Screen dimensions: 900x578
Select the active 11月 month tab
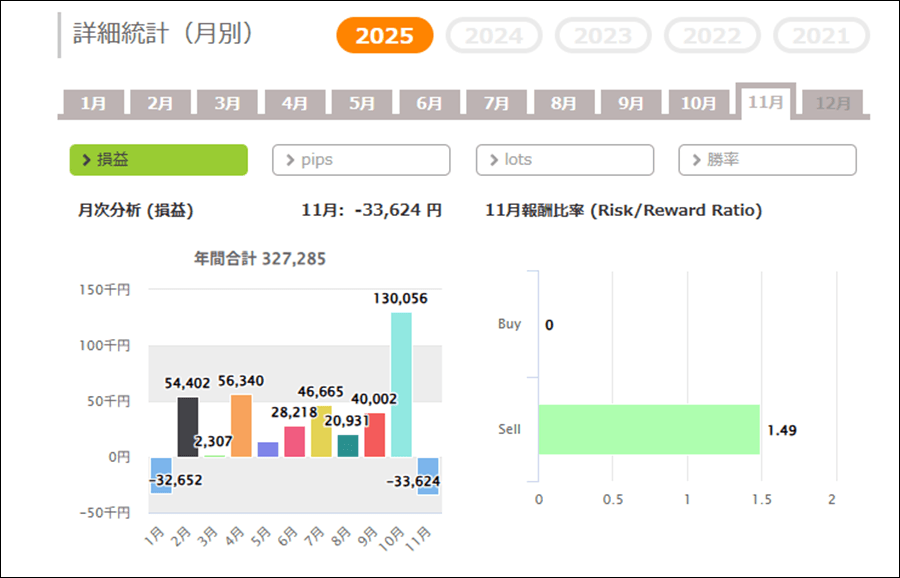point(766,102)
